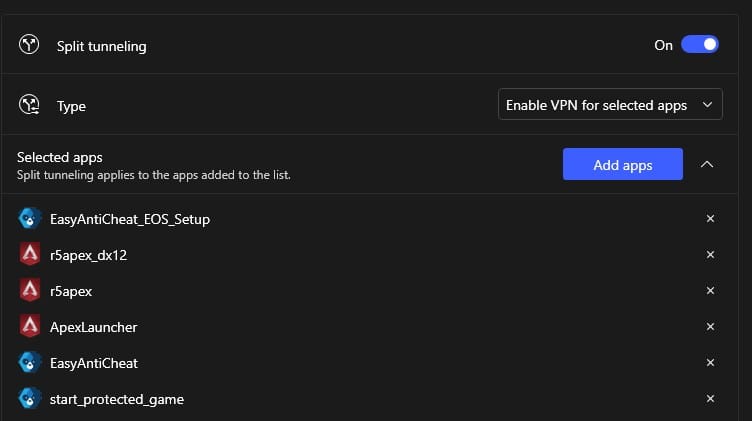752x421 pixels.
Task: Click the r5apex app icon
Action: pyautogui.click(x=30, y=291)
